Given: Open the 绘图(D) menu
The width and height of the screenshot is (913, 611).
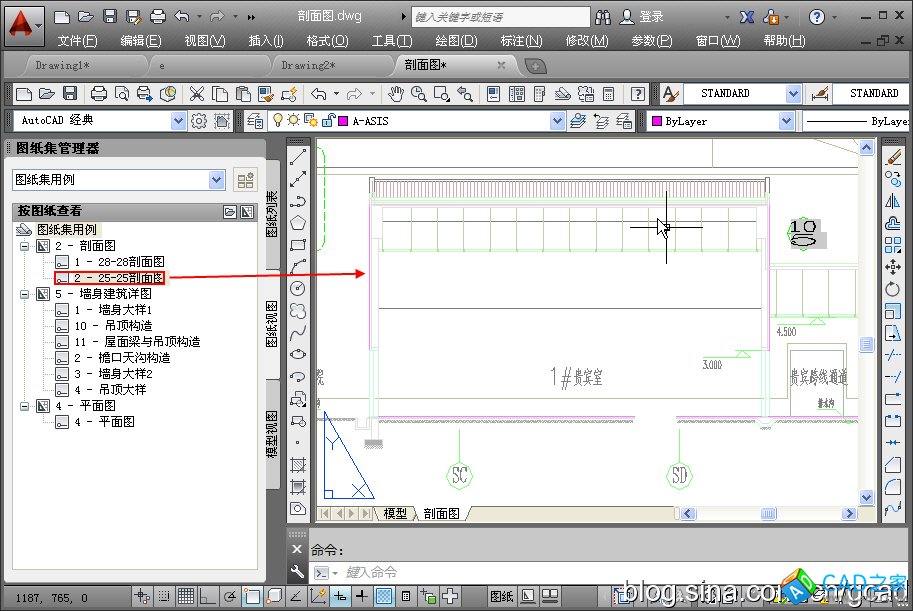Looking at the screenshot, I should (x=456, y=41).
